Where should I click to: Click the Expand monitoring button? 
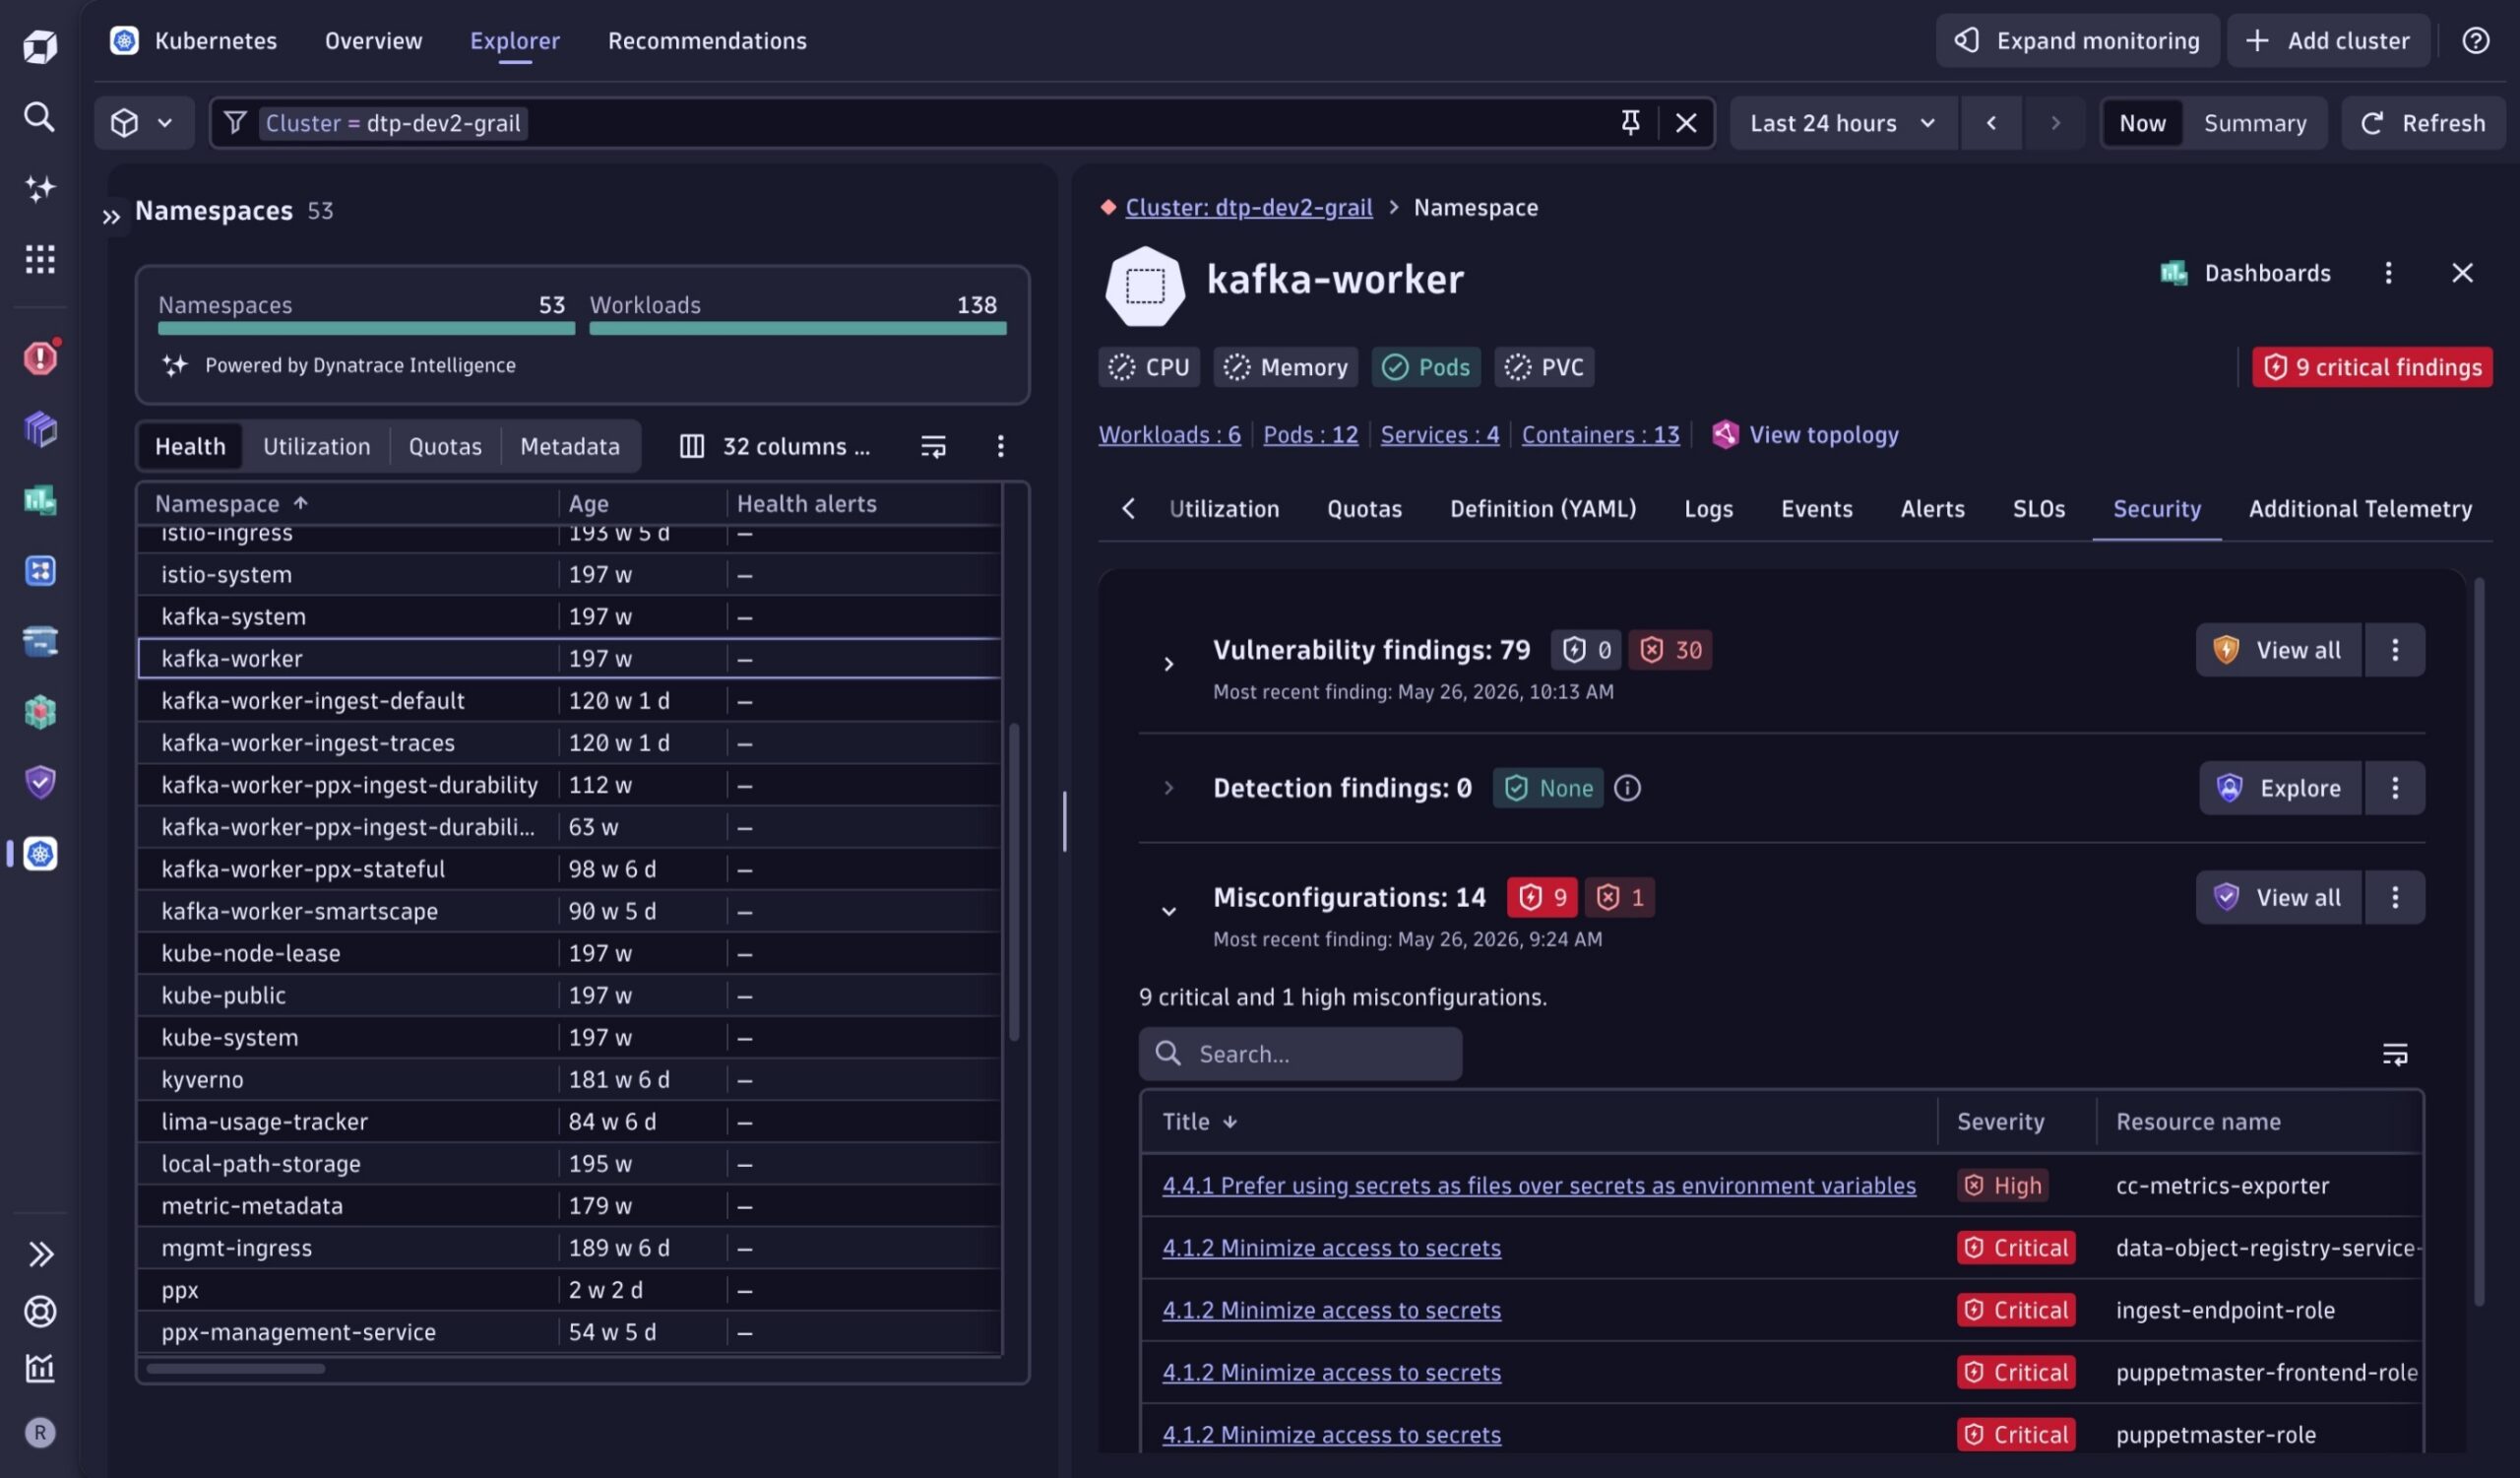coord(2077,41)
